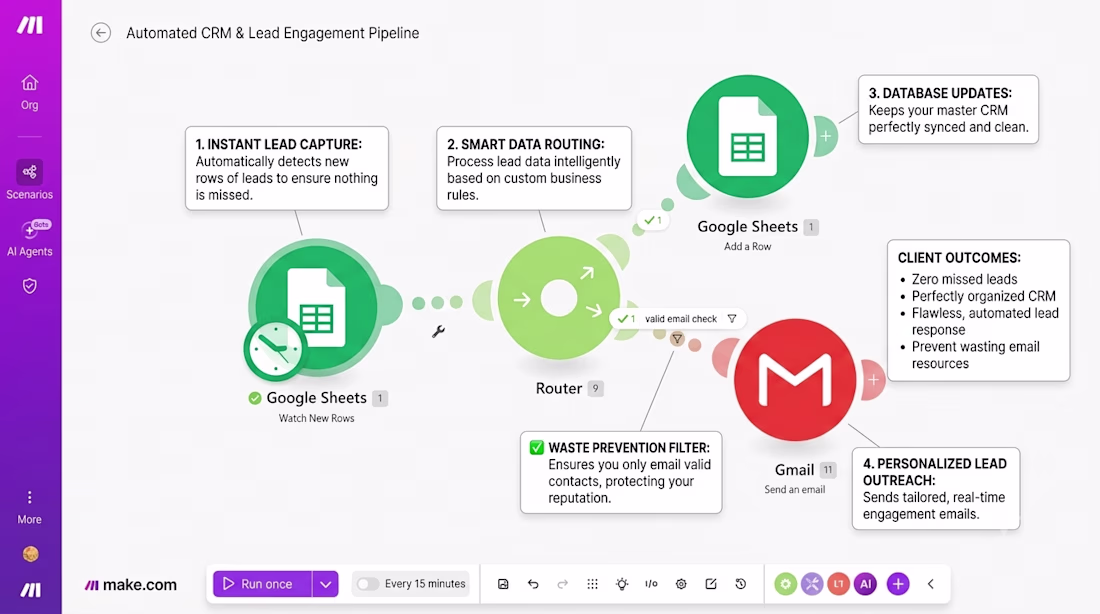
Task: Go back using the arrow button
Action: tap(101, 33)
